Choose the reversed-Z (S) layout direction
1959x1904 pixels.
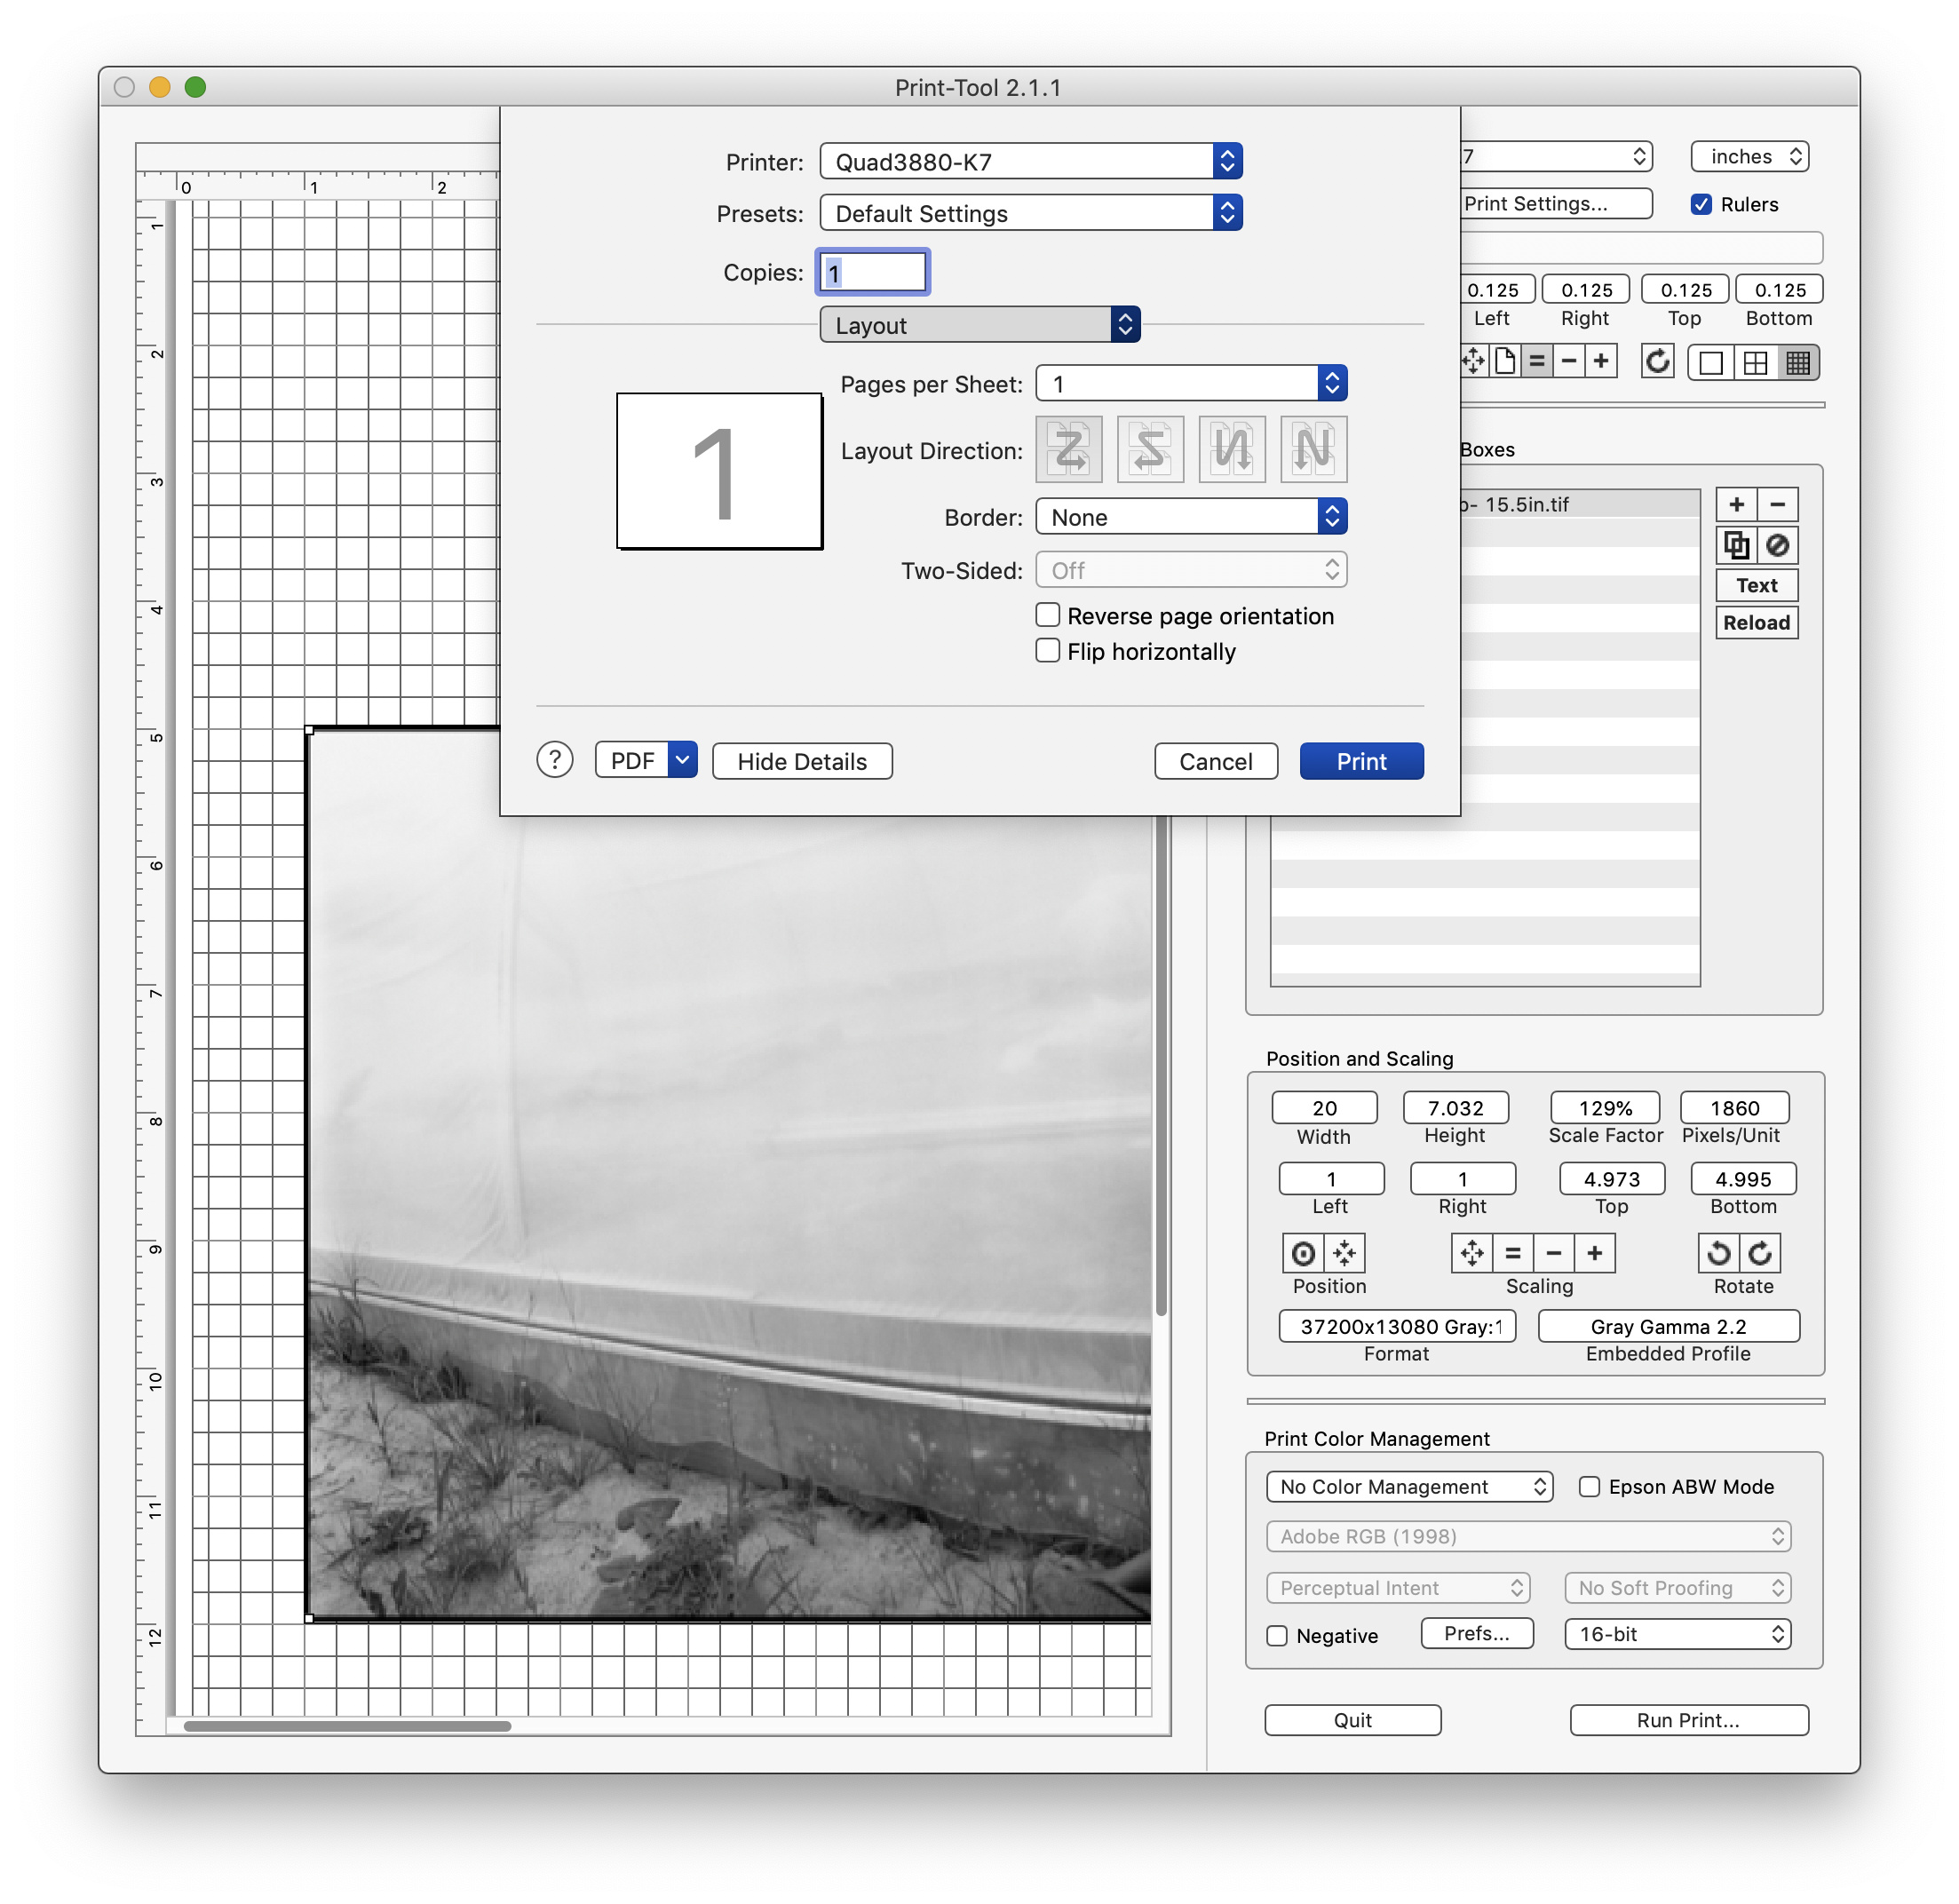coord(1150,449)
